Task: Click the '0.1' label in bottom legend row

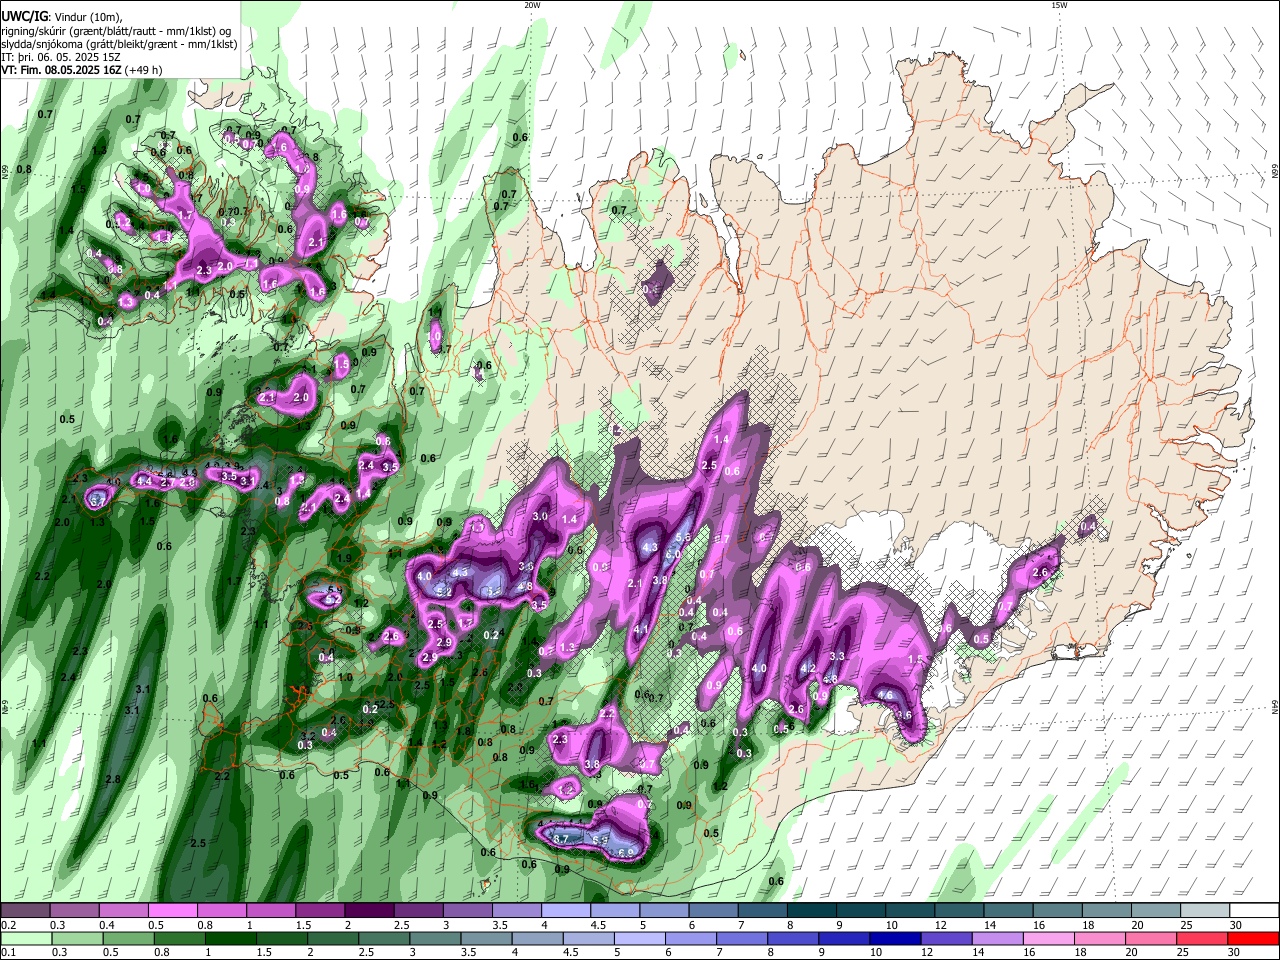Action: coord(8,953)
